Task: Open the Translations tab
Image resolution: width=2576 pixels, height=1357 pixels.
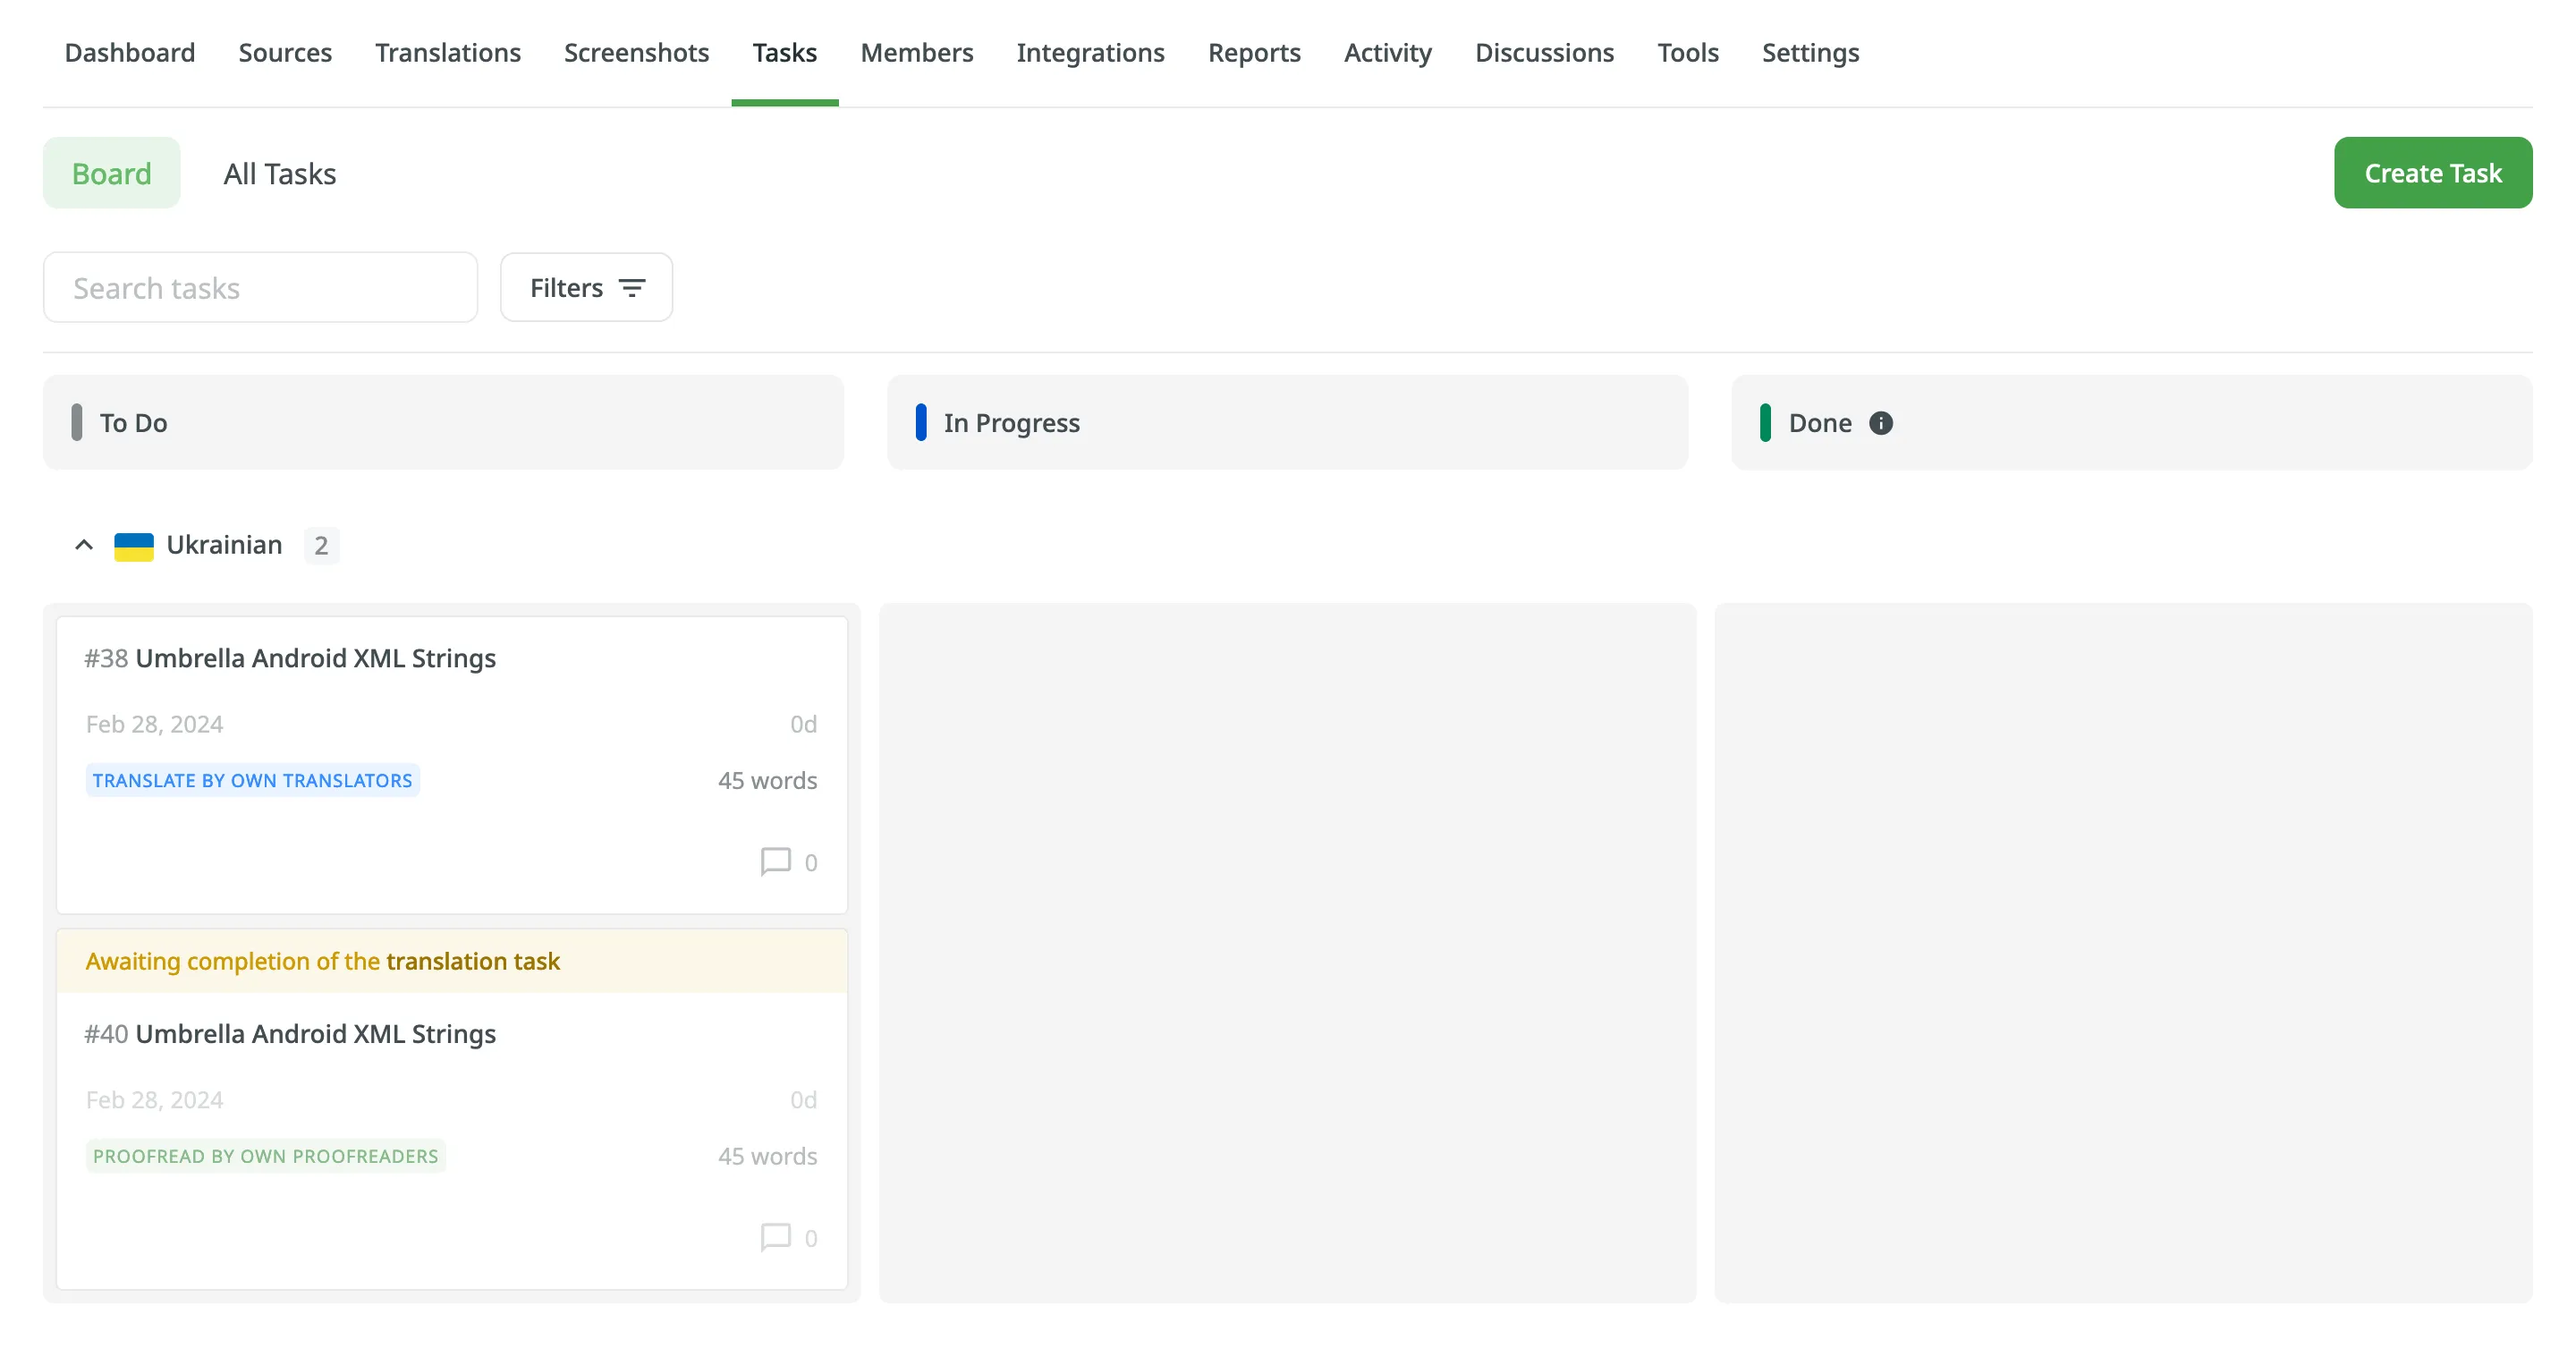Action: pyautogui.click(x=447, y=53)
